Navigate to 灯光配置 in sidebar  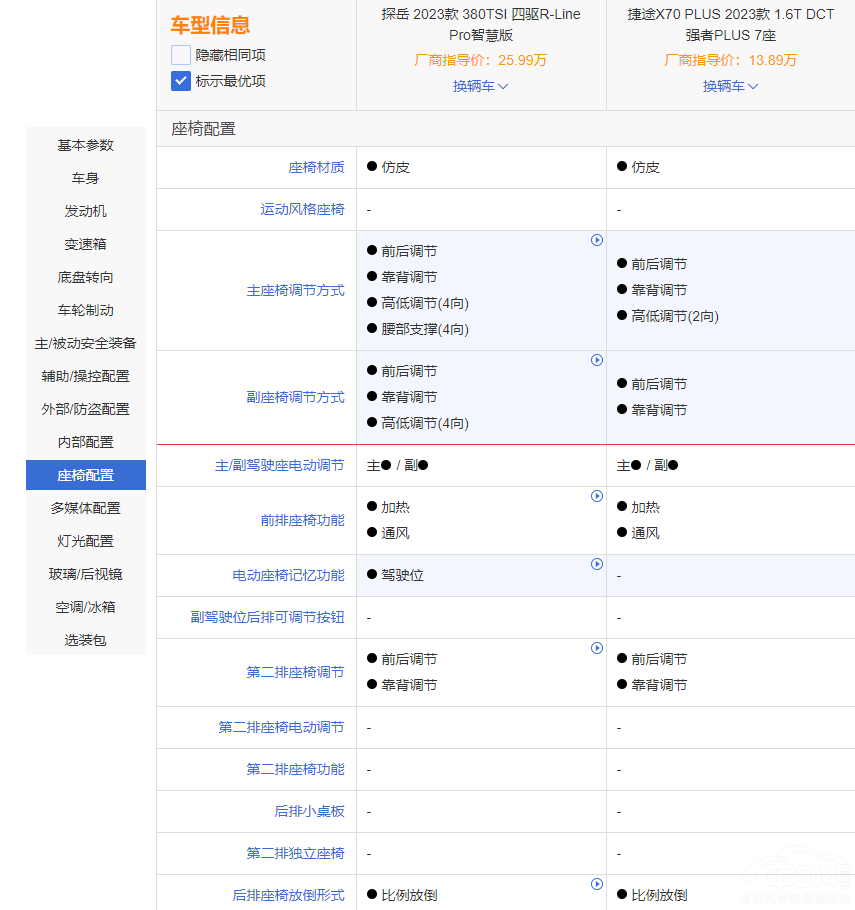tap(86, 541)
